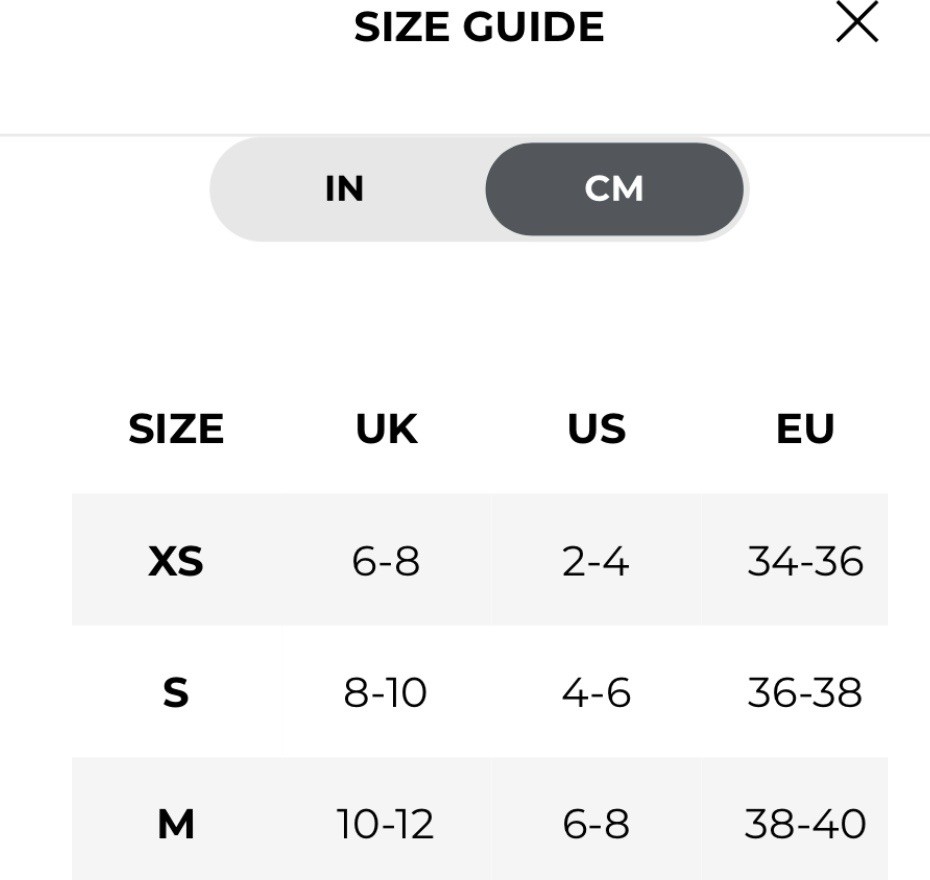Image resolution: width=930 pixels, height=880 pixels.
Task: Click UK size 6-8 cell
Action: point(386,561)
